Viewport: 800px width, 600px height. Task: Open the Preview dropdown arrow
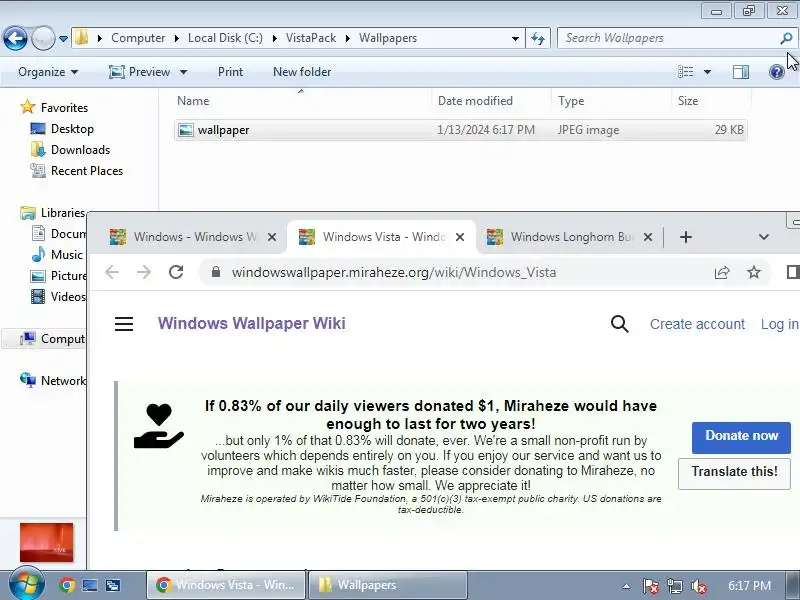click(183, 72)
